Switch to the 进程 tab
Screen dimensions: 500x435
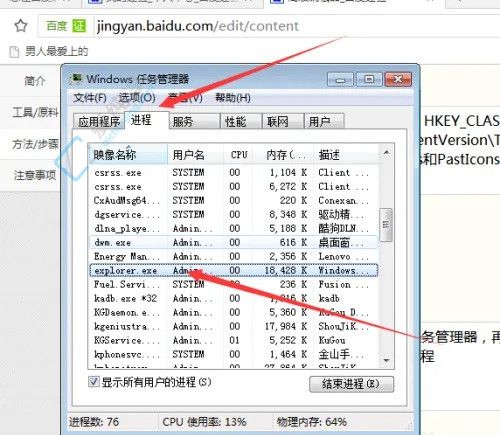pos(147,120)
